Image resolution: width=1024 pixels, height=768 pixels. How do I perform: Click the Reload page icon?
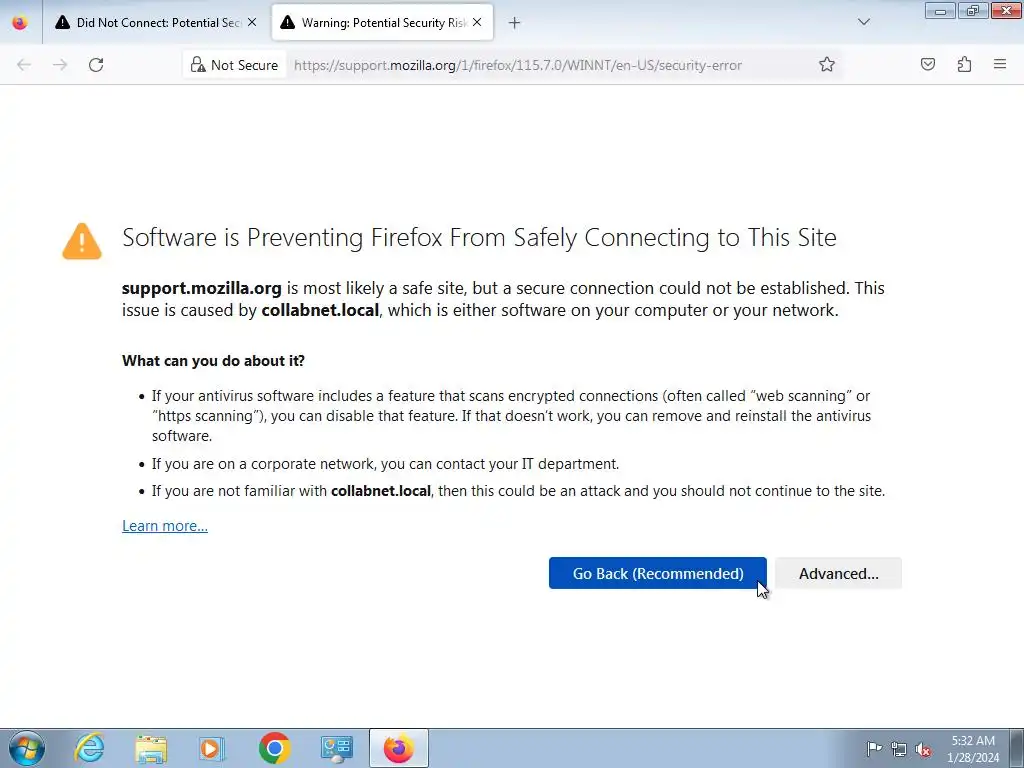coord(96,65)
